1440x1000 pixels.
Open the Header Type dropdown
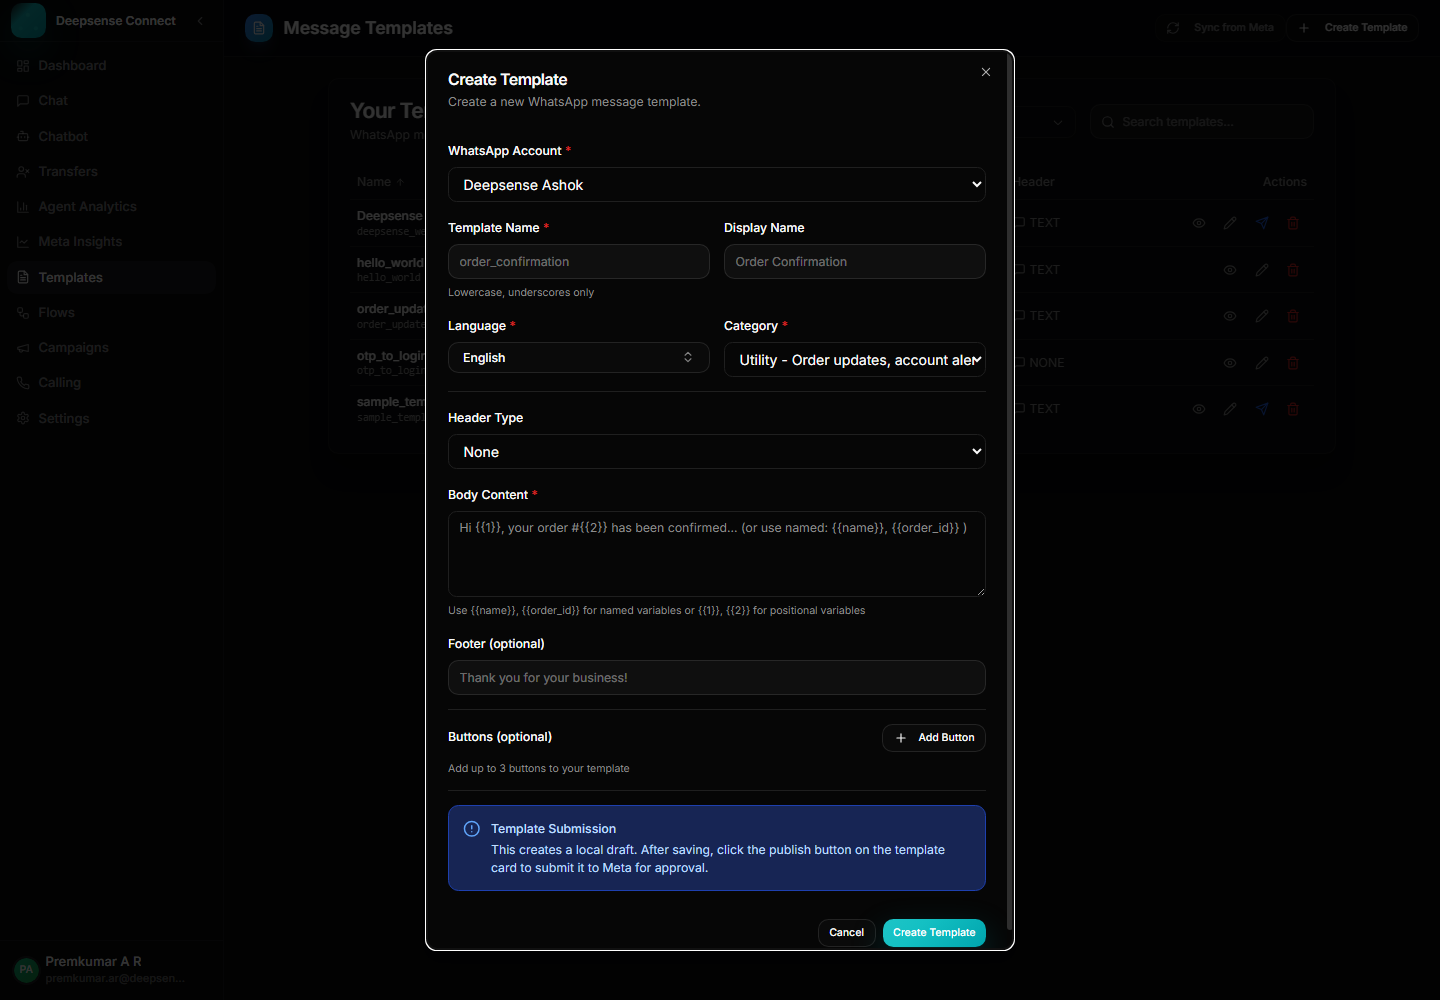[x=716, y=451]
